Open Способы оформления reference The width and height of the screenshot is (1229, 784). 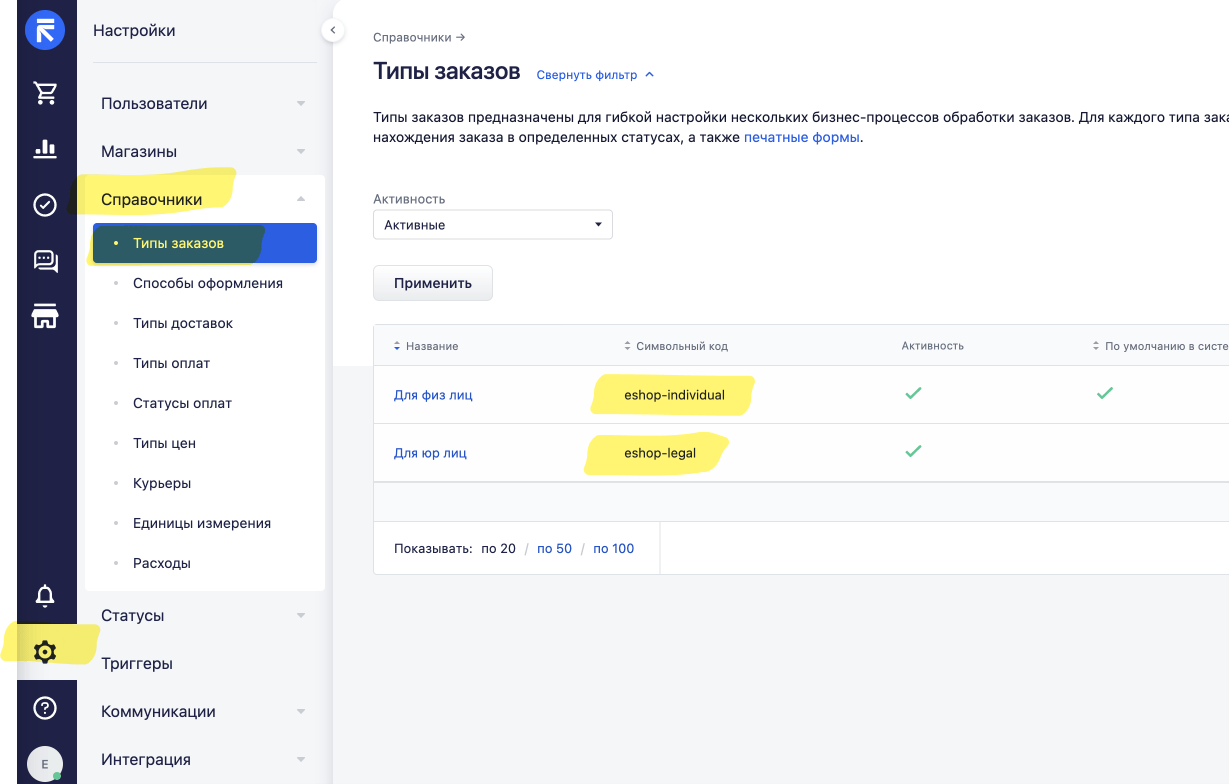point(208,283)
